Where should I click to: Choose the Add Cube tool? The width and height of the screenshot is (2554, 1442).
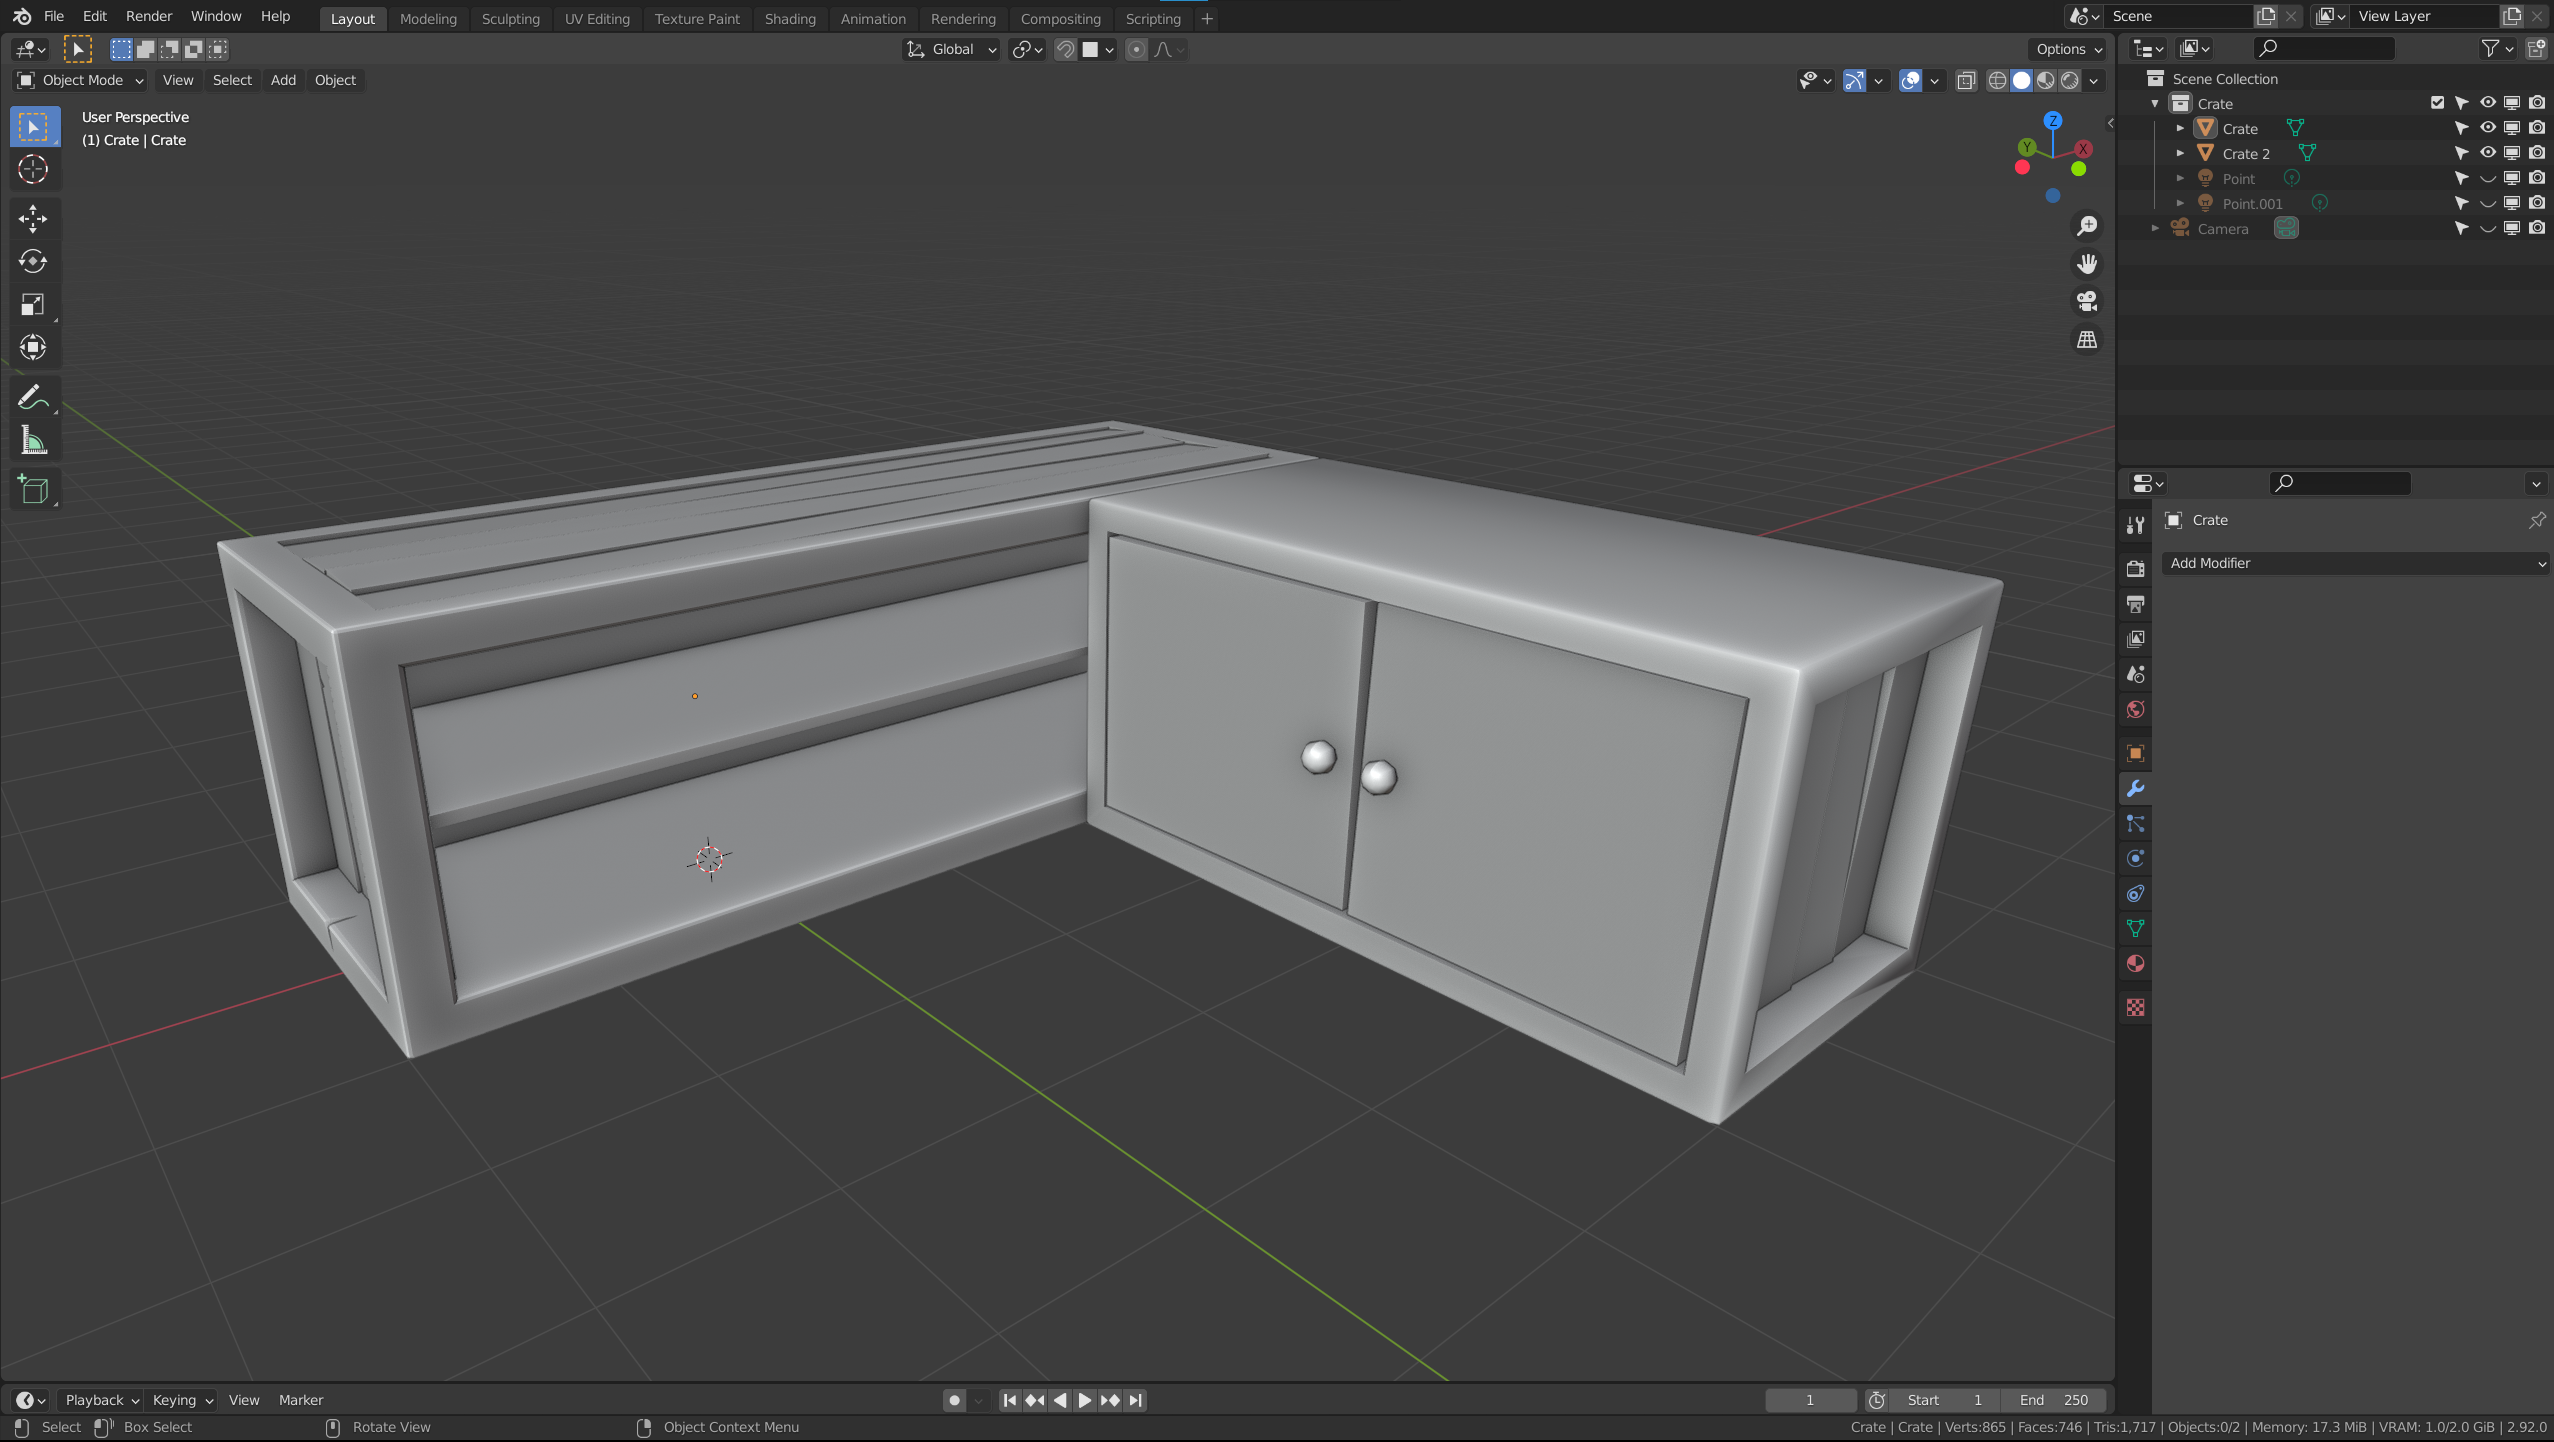click(33, 490)
